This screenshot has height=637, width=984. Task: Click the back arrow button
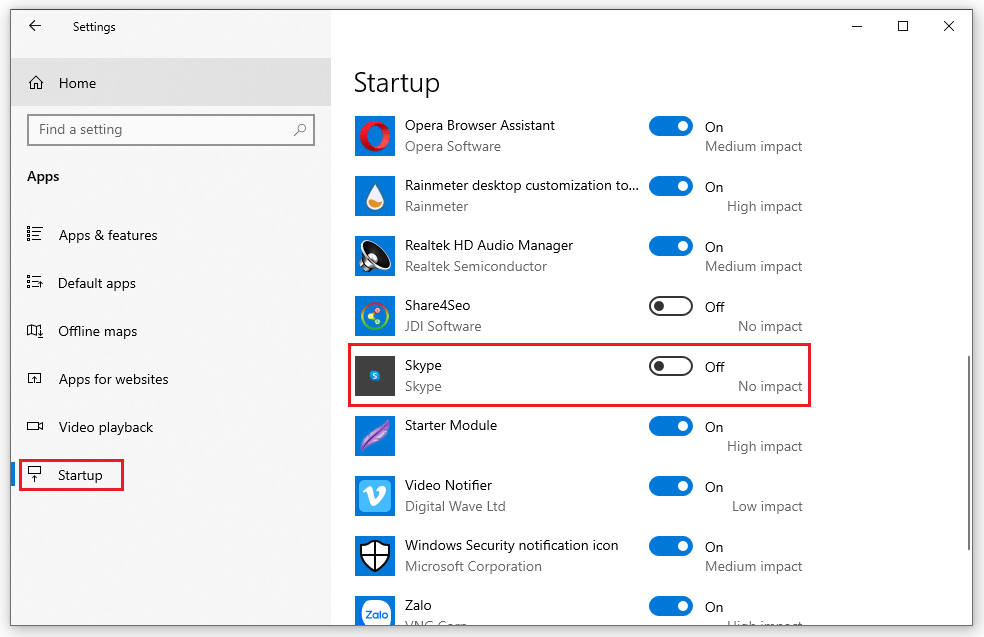point(35,26)
